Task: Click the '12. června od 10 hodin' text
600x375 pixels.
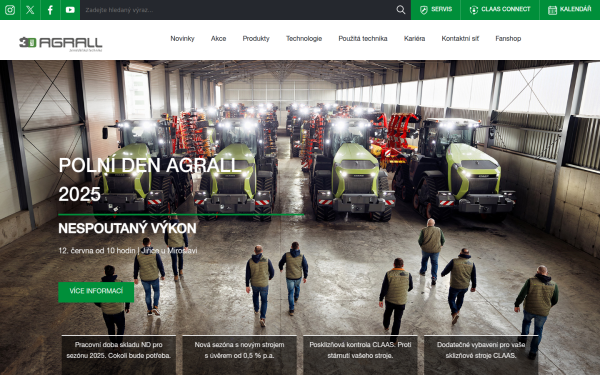Action: (97, 251)
